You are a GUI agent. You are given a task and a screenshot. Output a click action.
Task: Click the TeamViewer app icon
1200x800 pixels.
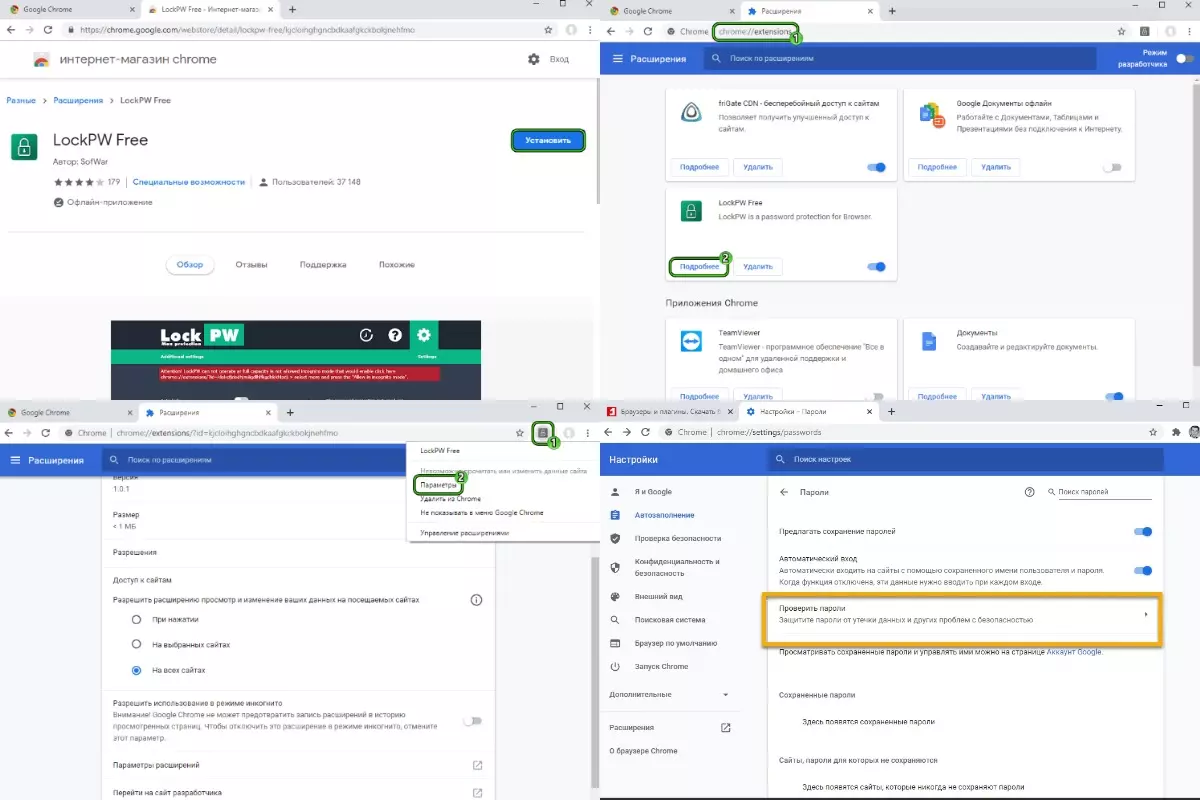click(x=691, y=342)
